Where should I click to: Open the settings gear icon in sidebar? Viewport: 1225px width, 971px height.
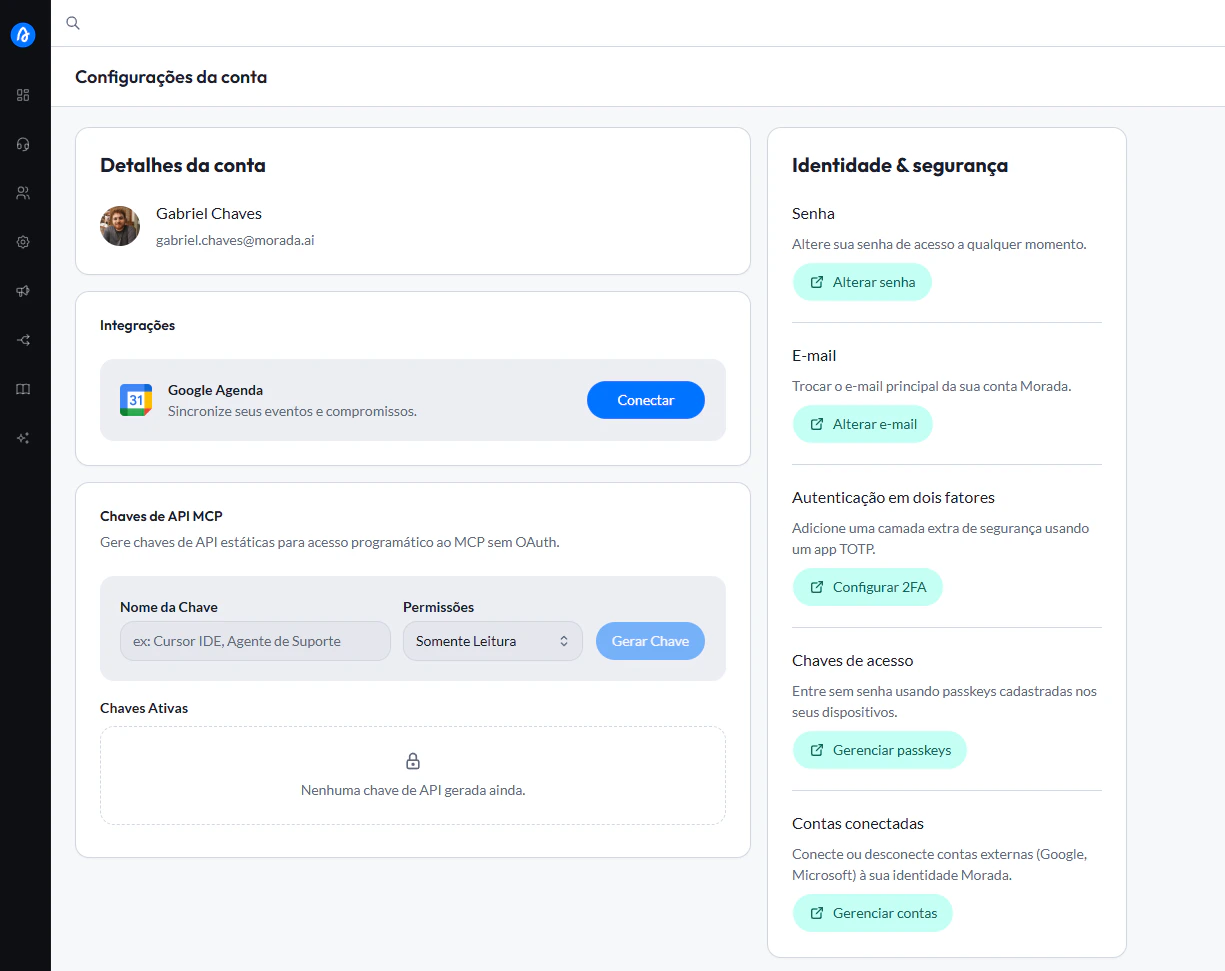(x=23, y=242)
